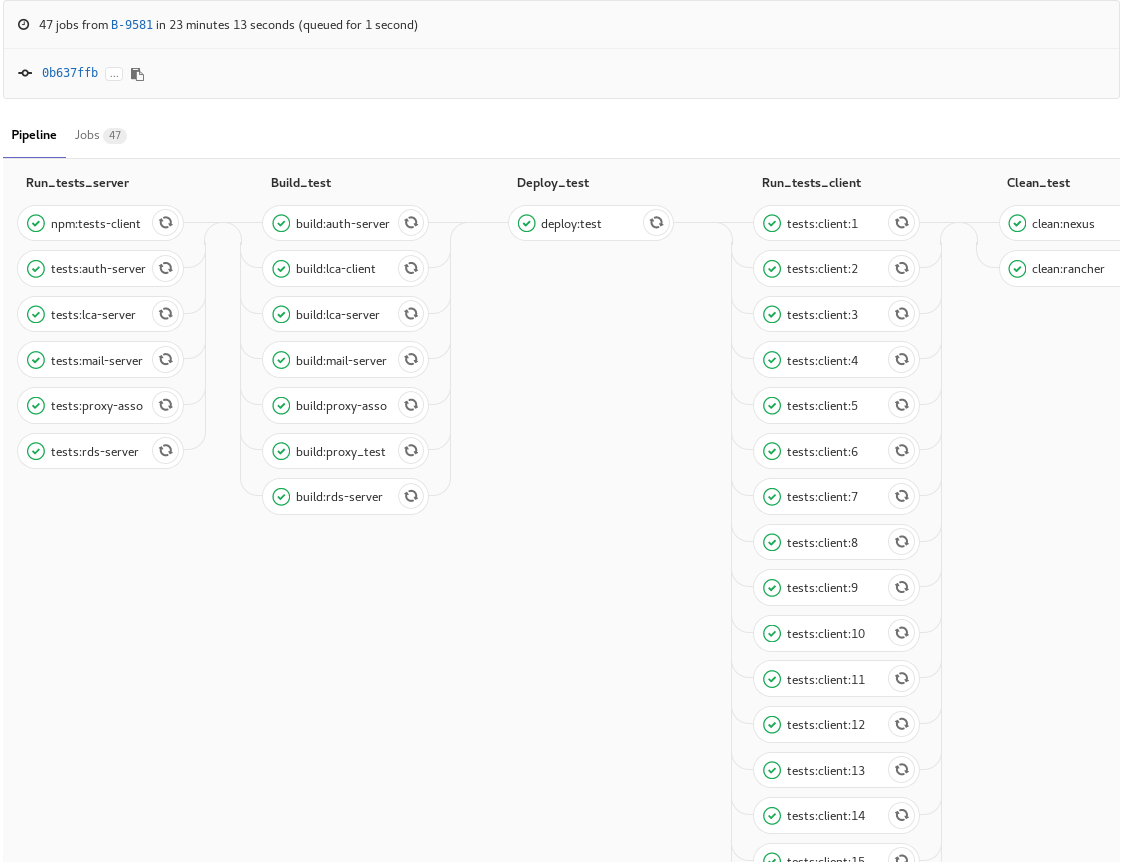The image size is (1123, 862).
Task: Open commit 0b637ffb link
Action: (x=70, y=73)
